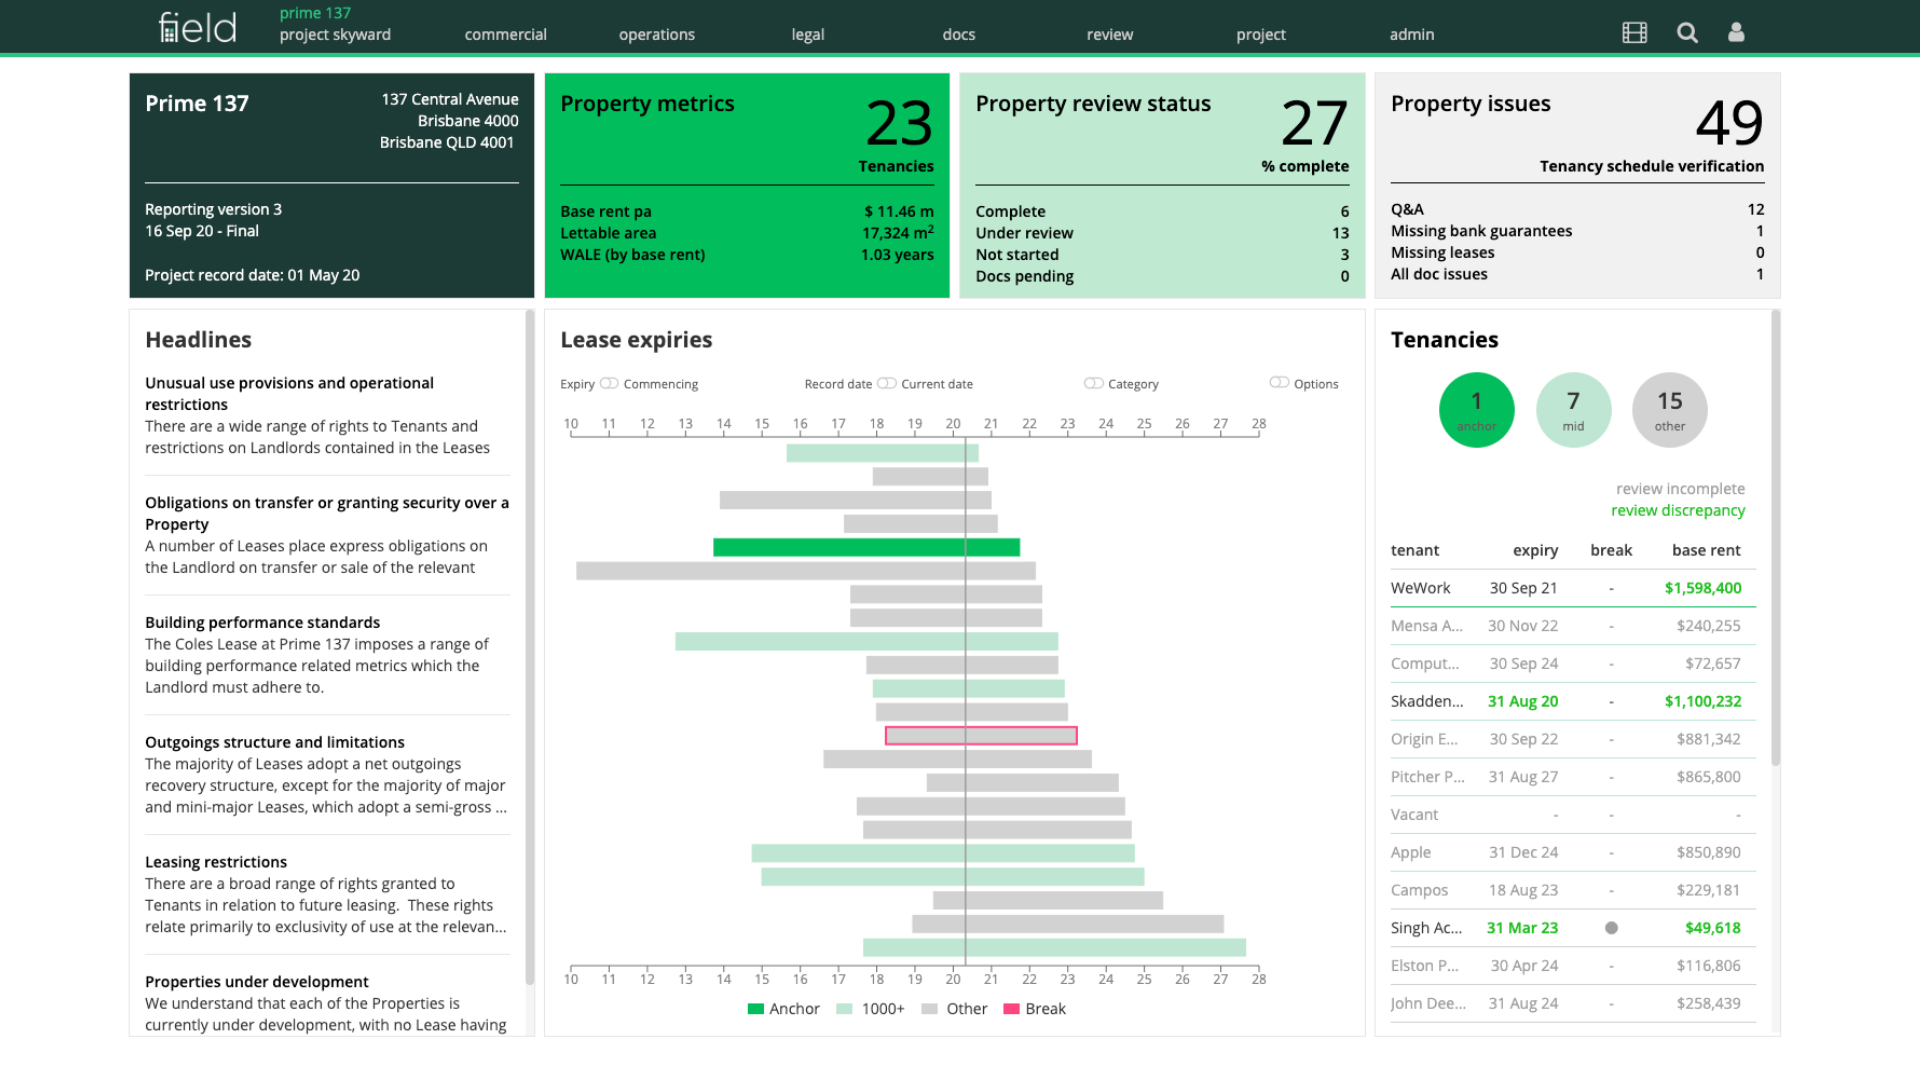Open Leasing restrictions headline
This screenshot has height=1080, width=1920.
(326, 895)
